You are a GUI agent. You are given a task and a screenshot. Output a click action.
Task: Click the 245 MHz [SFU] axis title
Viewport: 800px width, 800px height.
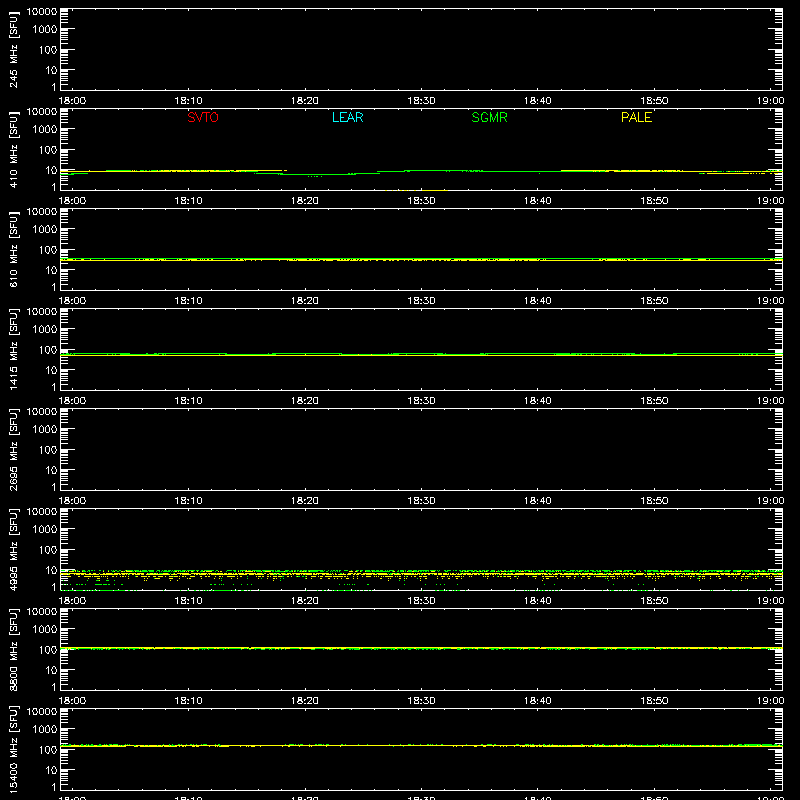(x=13, y=49)
